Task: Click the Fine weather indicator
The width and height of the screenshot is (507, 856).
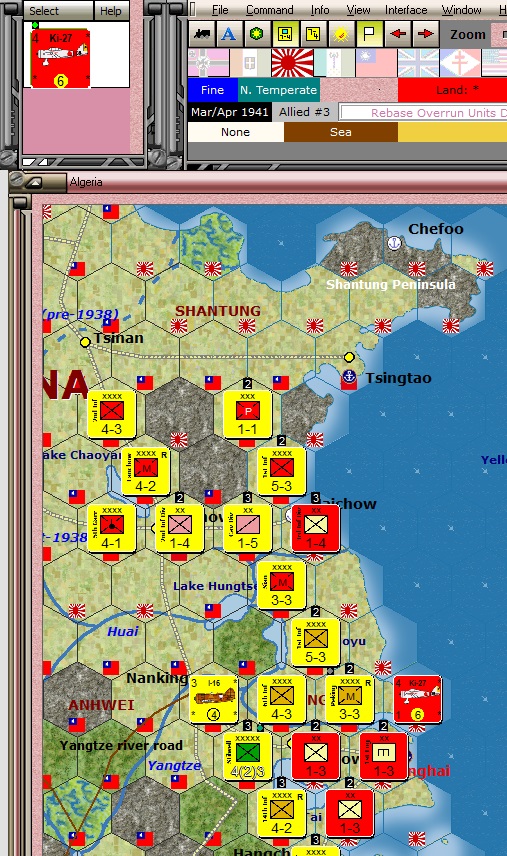Action: point(212,90)
